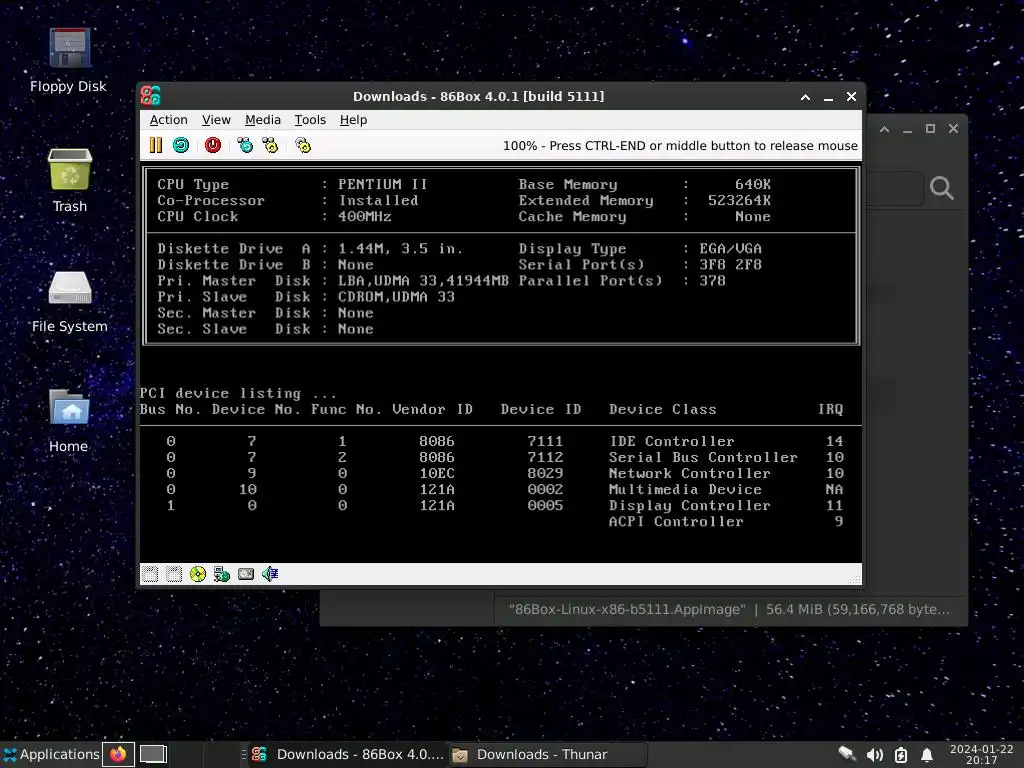This screenshot has height=768, width=1024.
Task: Click the 'EGA/VGA' display type value
Action: pyautogui.click(x=730, y=249)
